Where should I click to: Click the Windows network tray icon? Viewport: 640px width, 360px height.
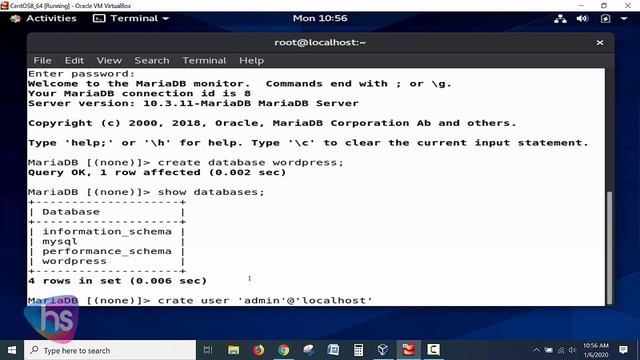point(561,350)
